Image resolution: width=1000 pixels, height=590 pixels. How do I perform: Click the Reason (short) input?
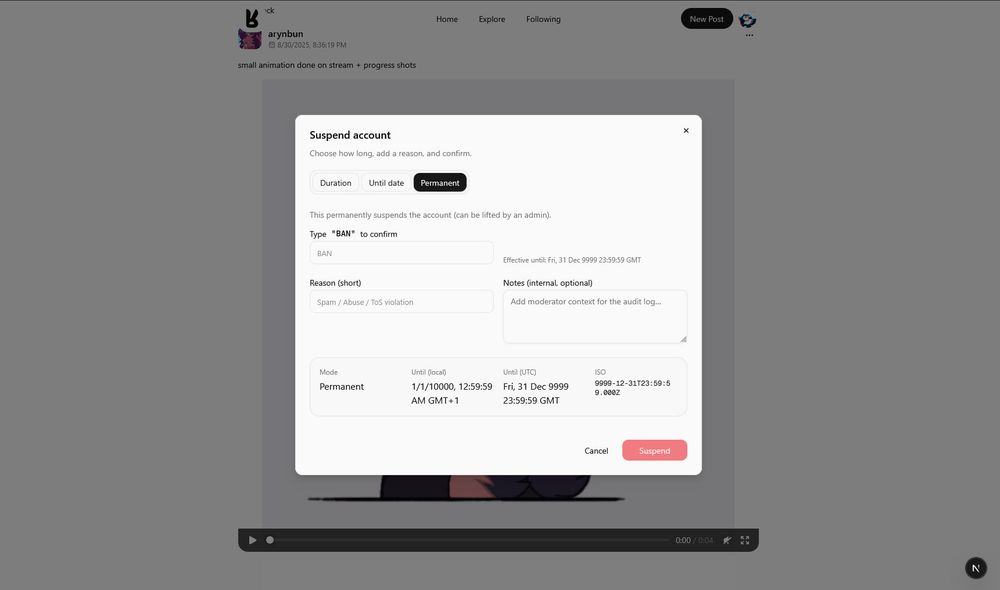click(401, 302)
